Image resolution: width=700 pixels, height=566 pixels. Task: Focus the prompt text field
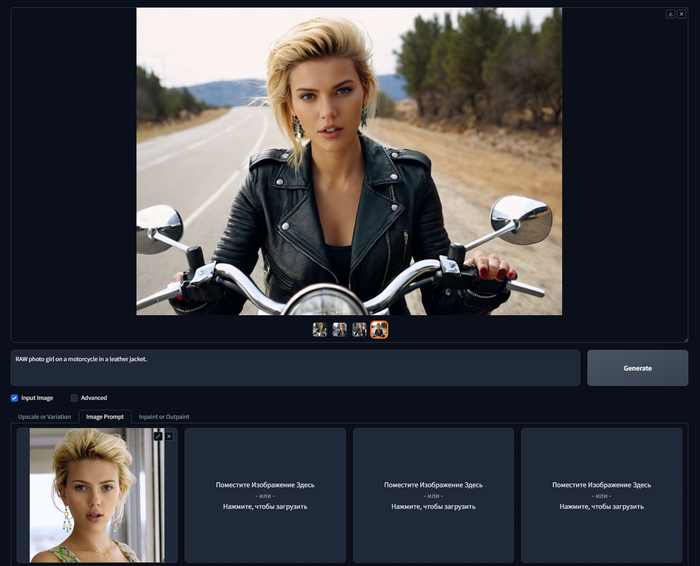[x=295, y=368]
